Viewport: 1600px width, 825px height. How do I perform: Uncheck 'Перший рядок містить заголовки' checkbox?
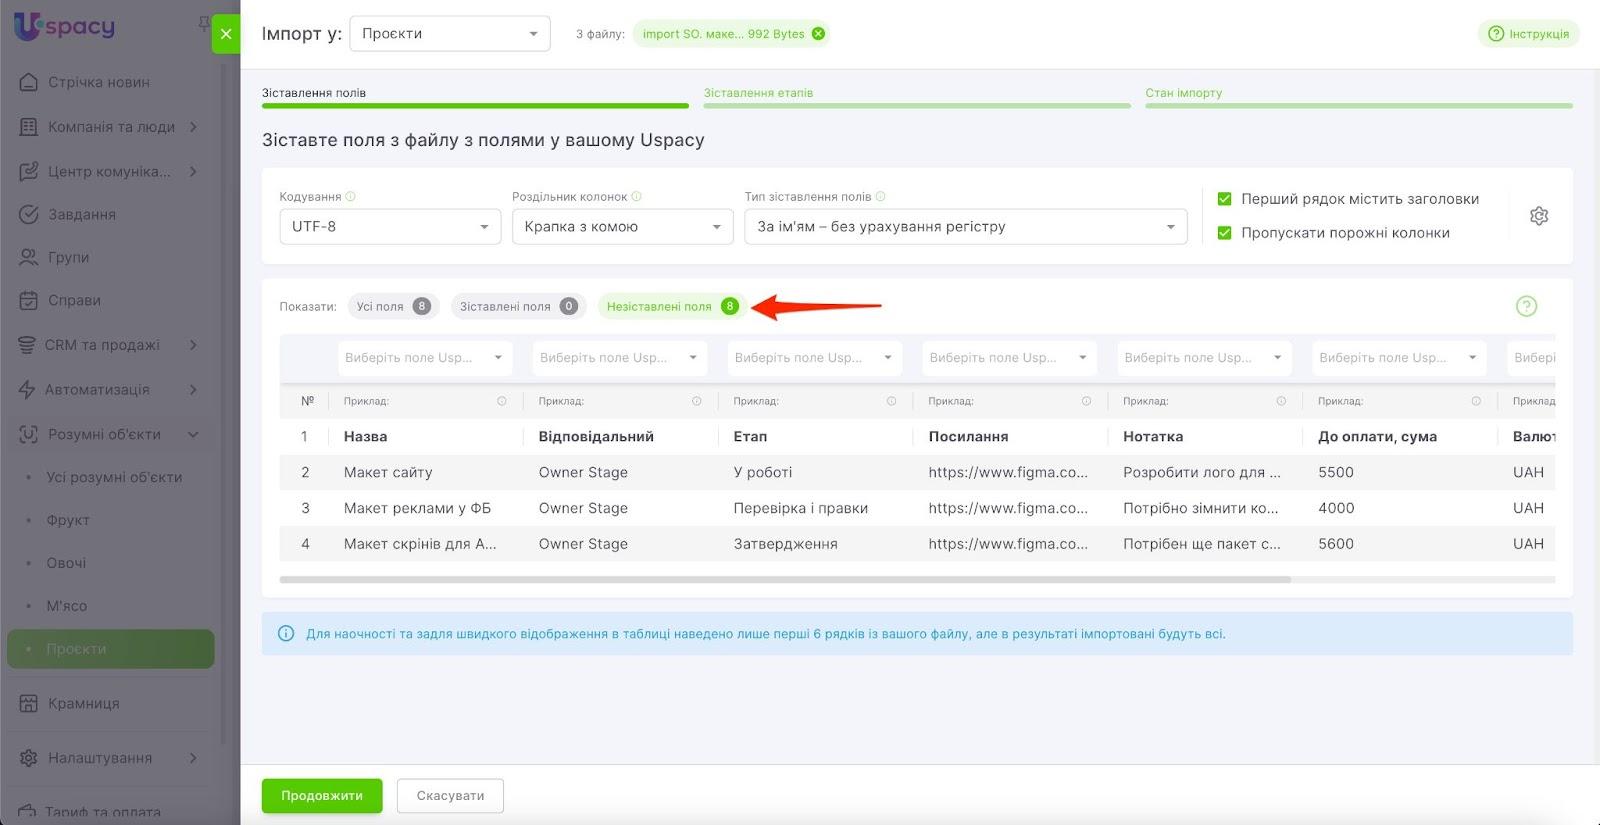pos(1224,199)
